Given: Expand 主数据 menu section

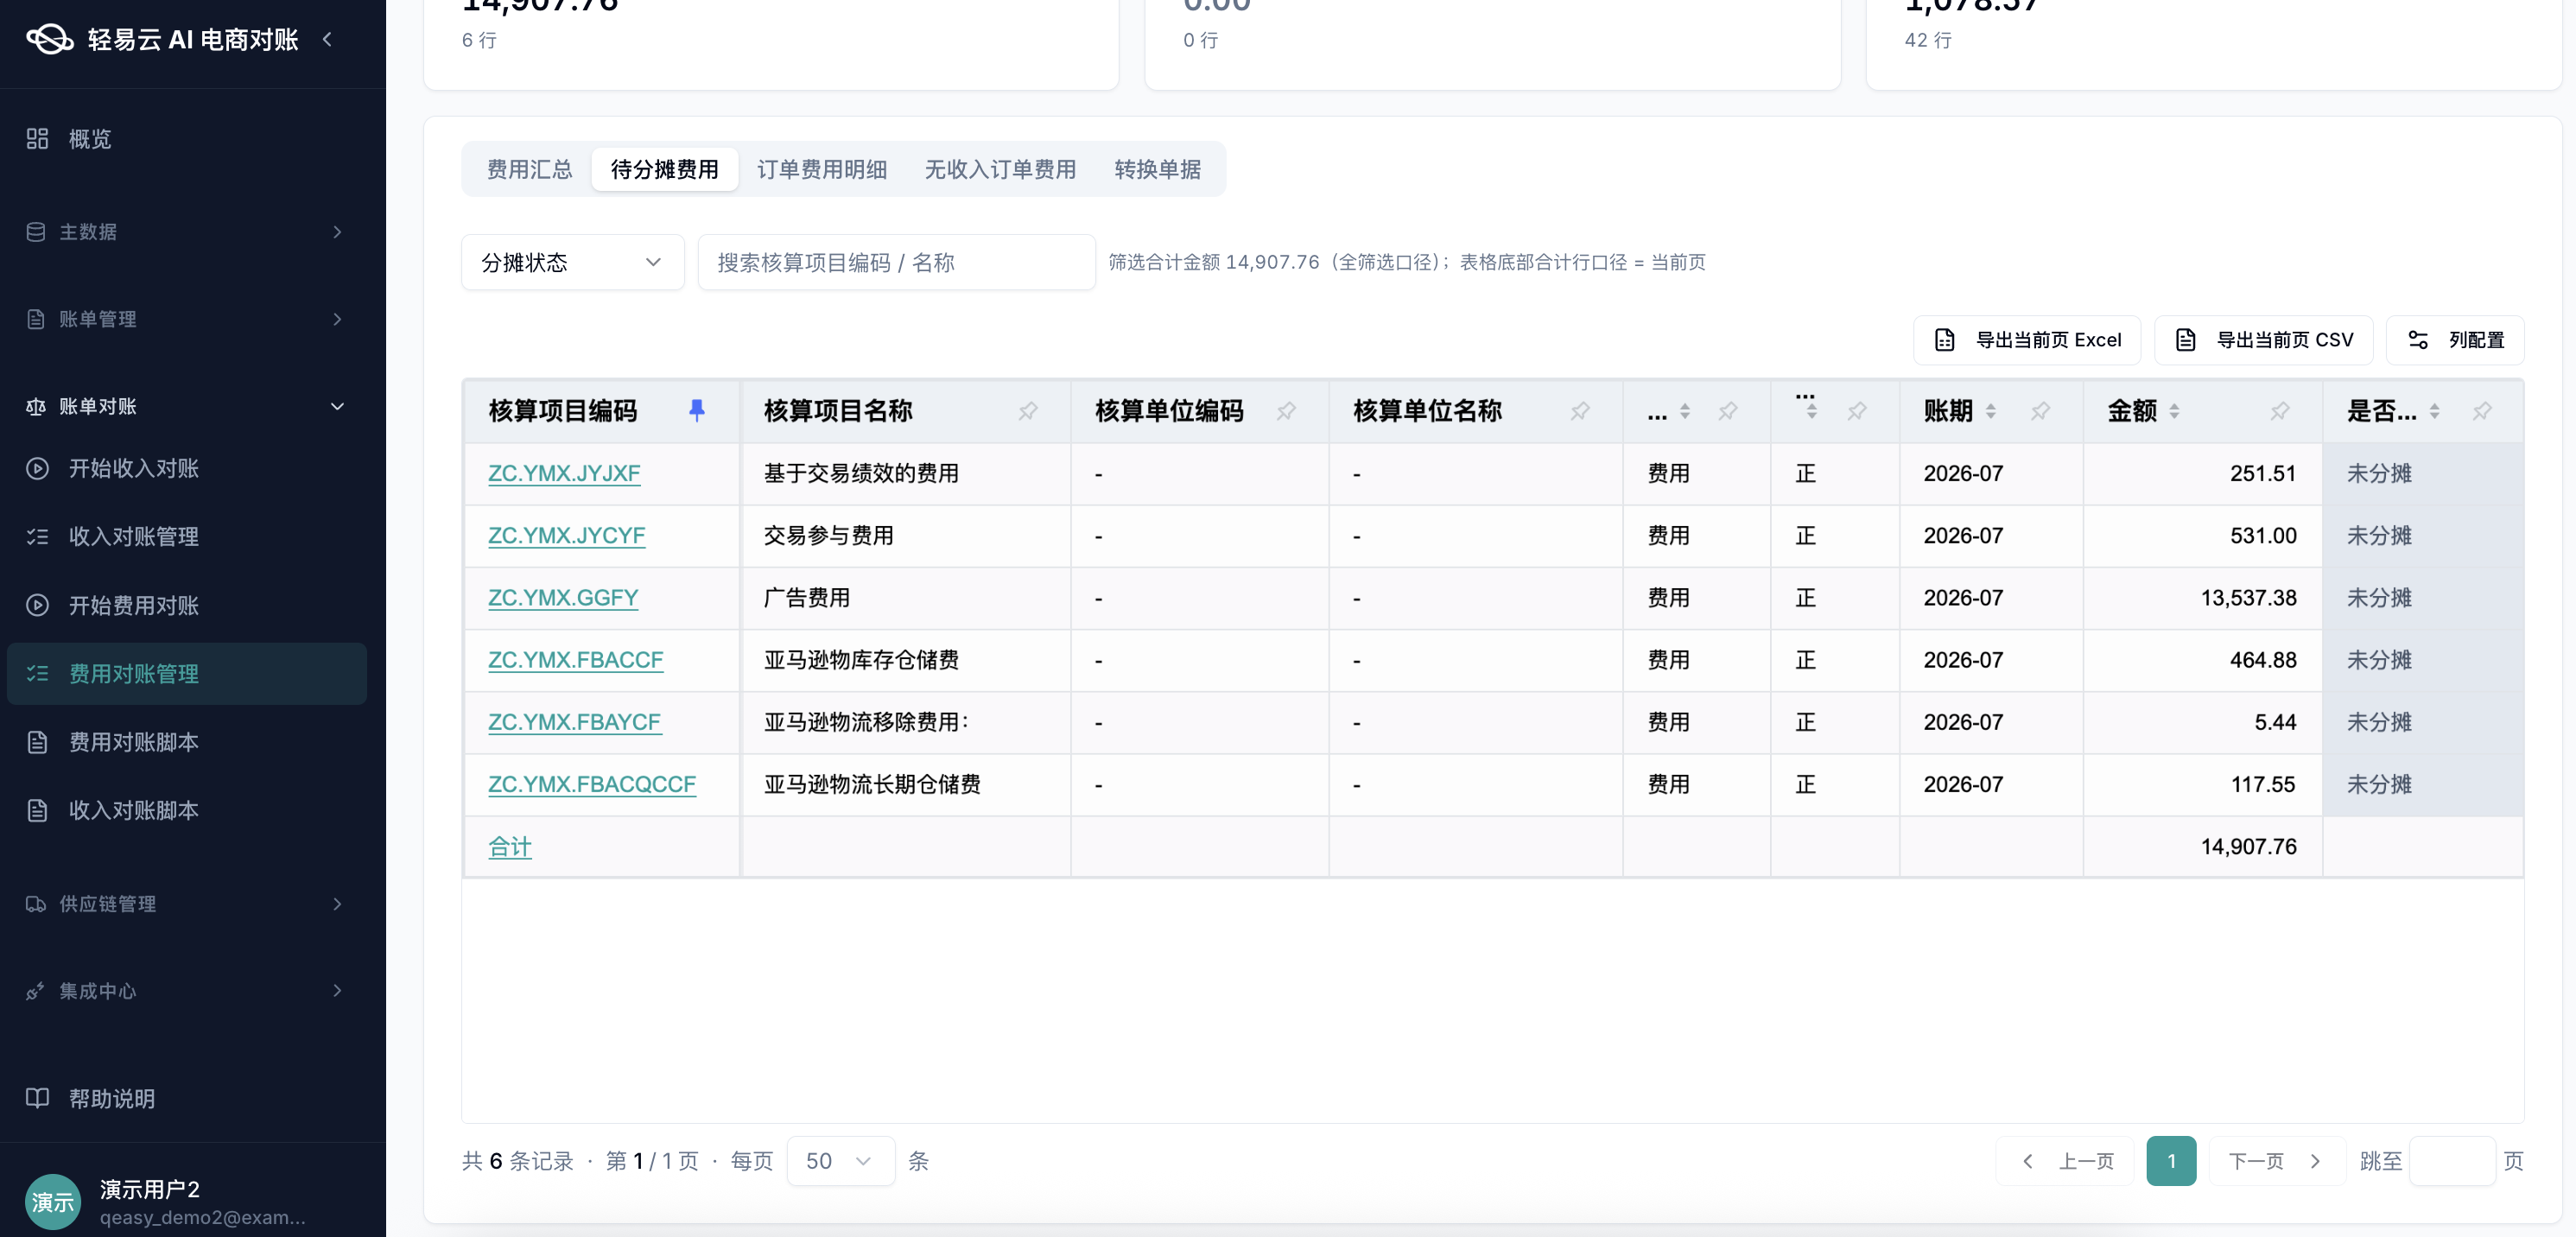Looking at the screenshot, I should click(x=186, y=232).
